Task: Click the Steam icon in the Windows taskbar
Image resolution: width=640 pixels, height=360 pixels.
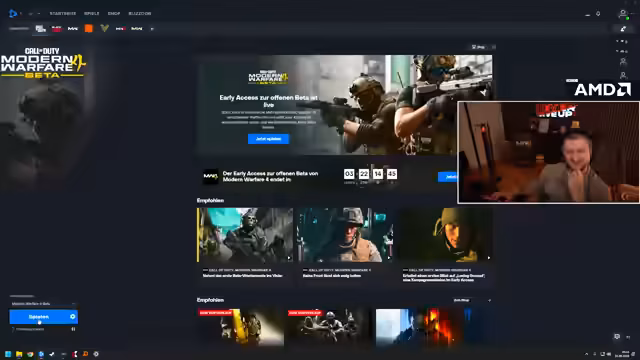Action: click(x=52, y=354)
